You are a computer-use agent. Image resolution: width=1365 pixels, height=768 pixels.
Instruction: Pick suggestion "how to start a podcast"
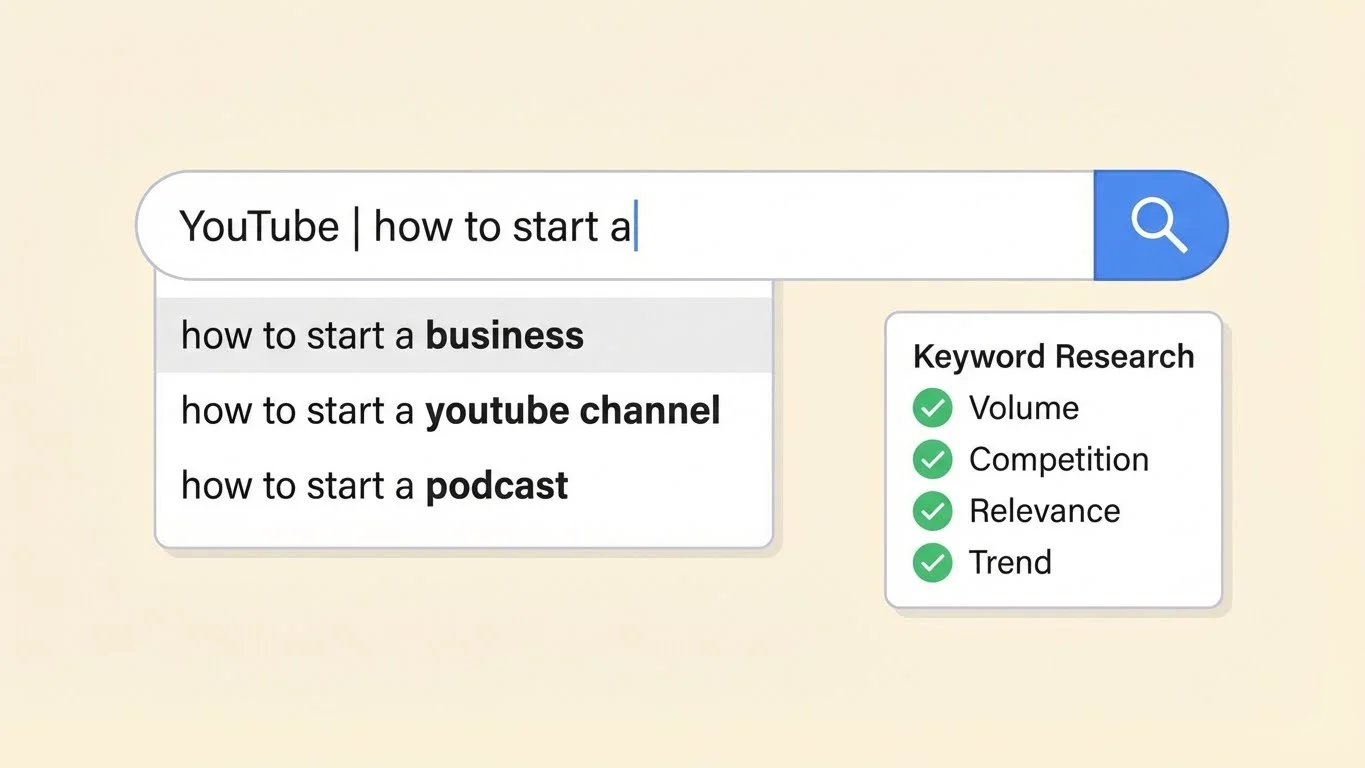pos(464,486)
